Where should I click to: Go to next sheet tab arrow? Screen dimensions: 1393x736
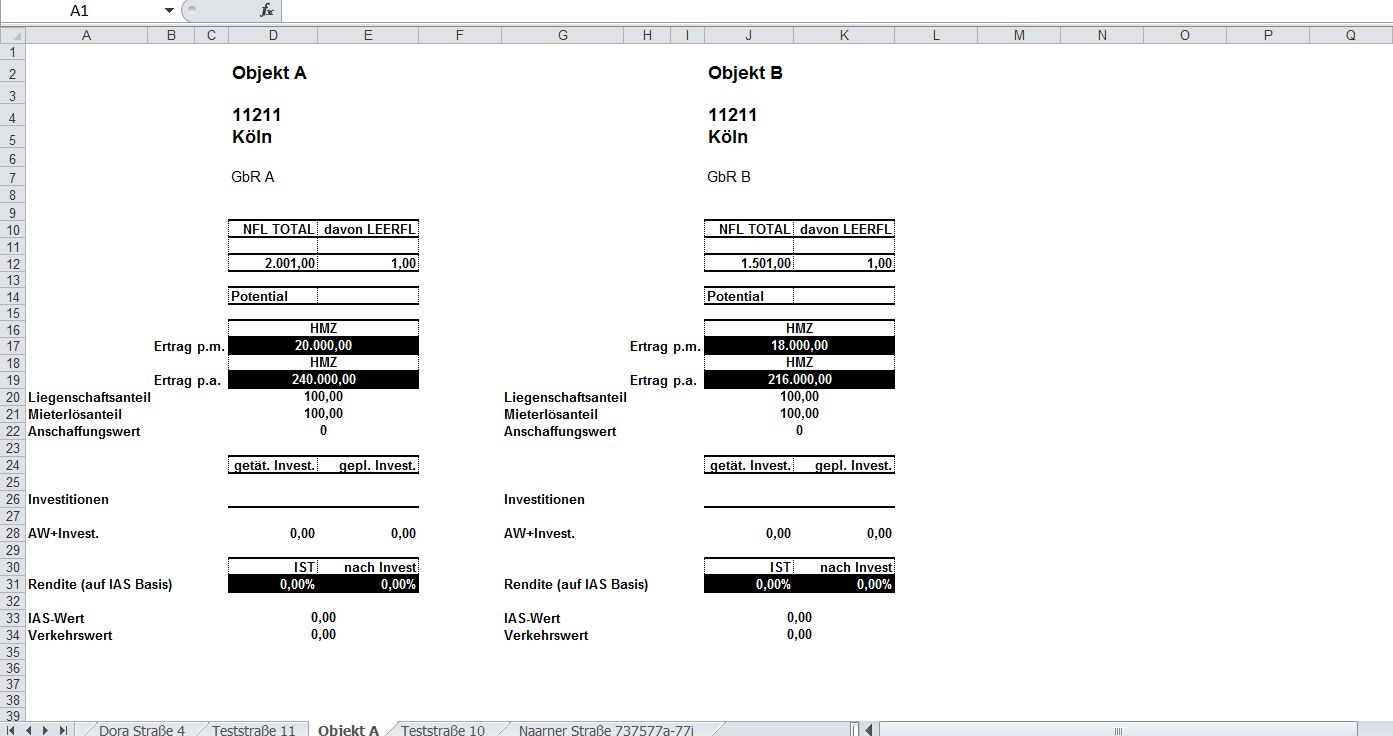pos(46,730)
